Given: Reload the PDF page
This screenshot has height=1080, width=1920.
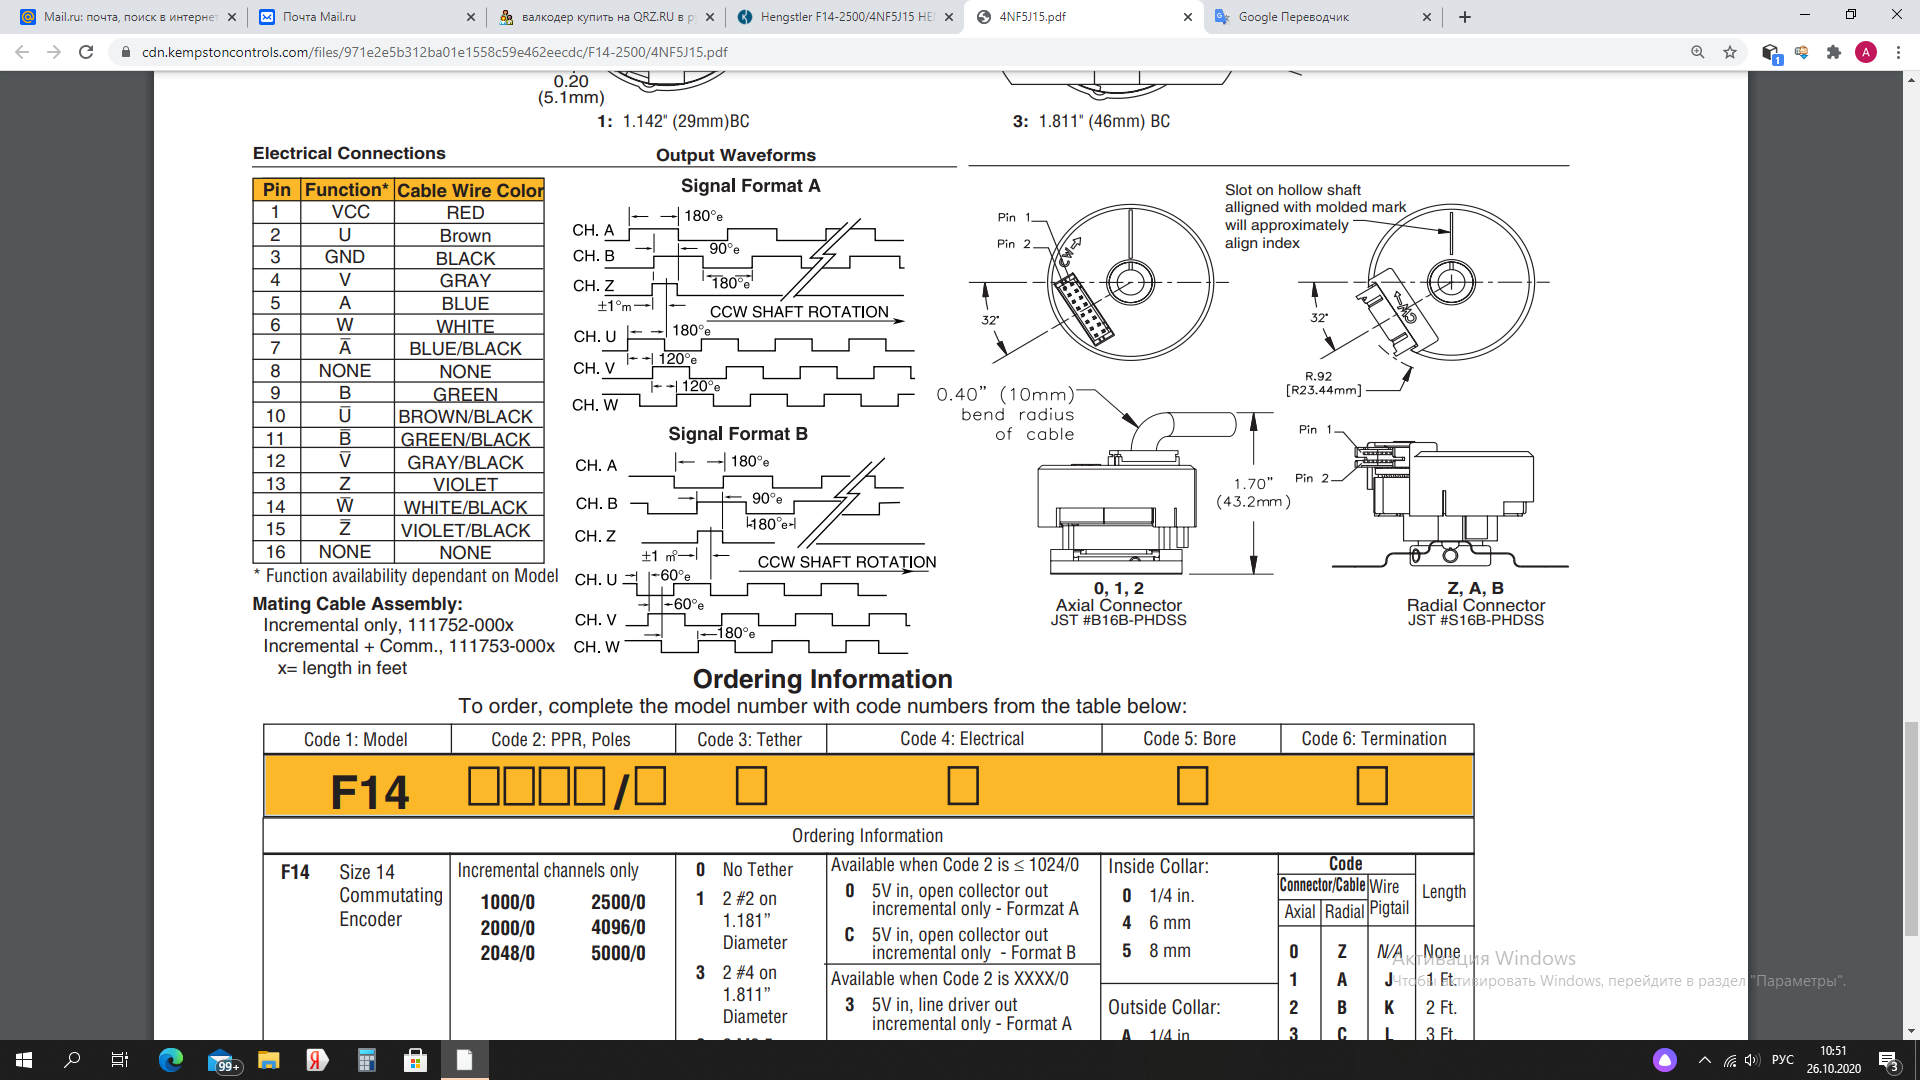Looking at the screenshot, I should click(x=86, y=52).
